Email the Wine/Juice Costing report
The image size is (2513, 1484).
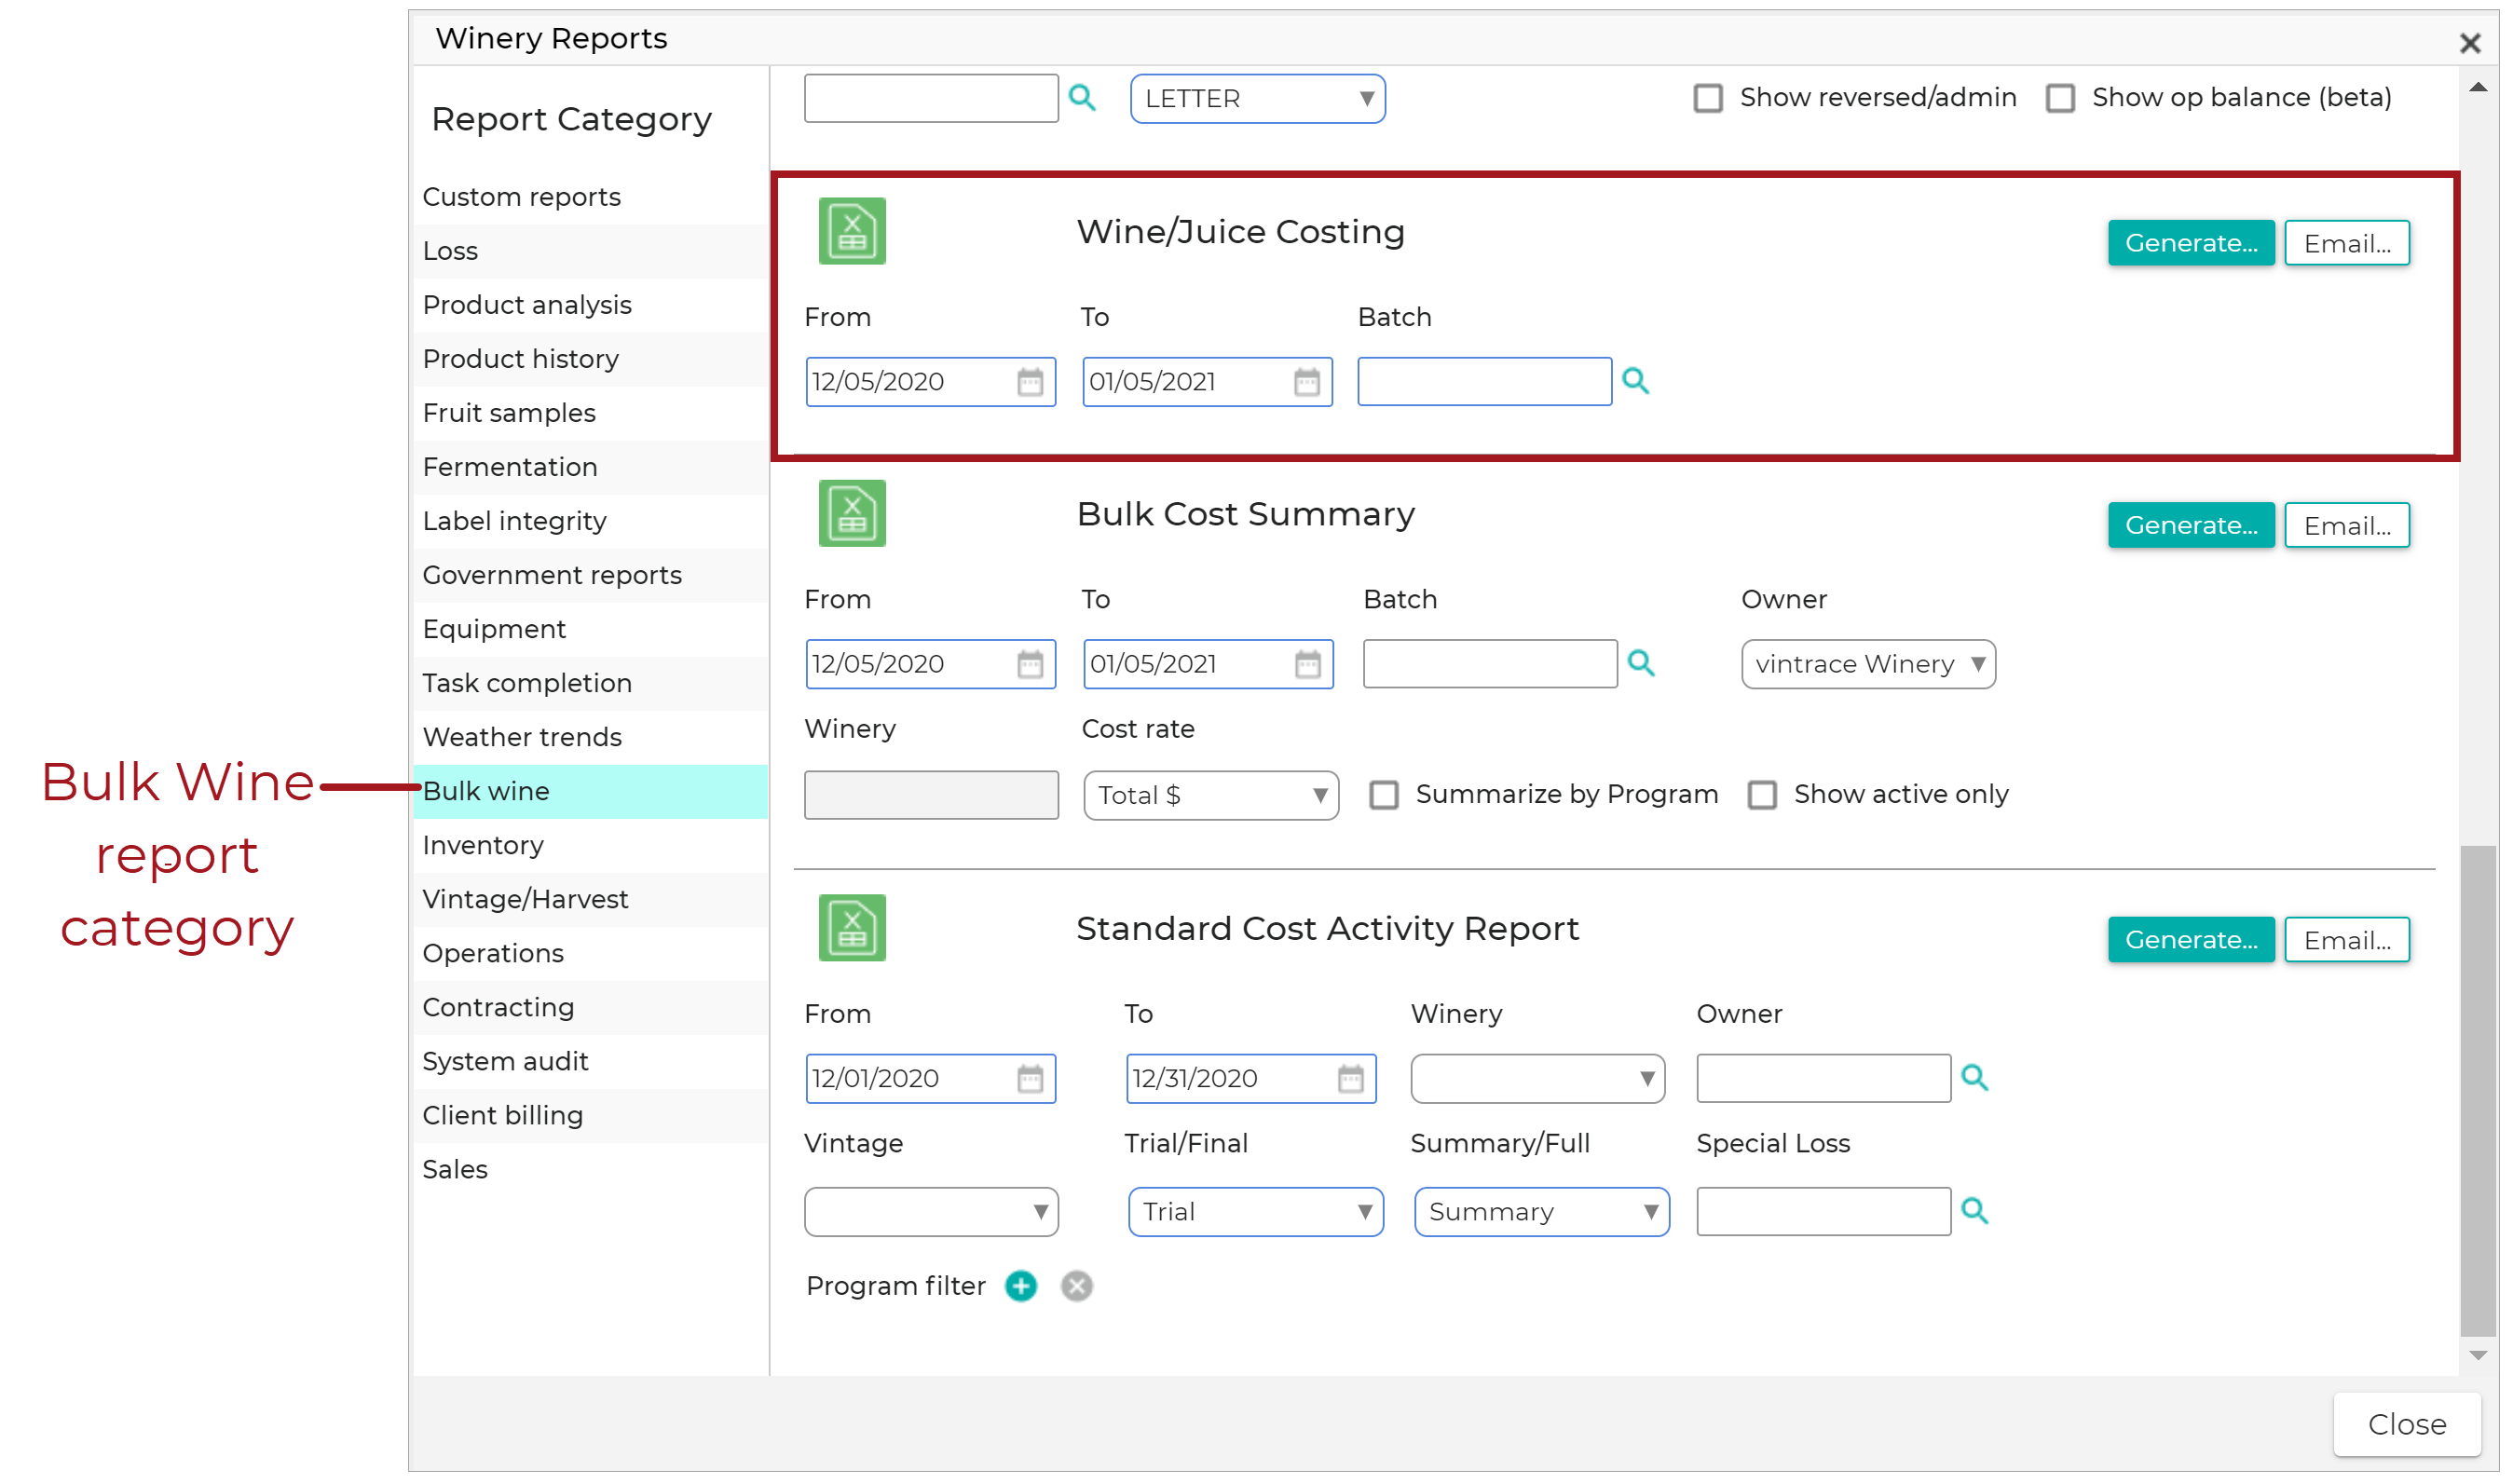coord(2346,243)
